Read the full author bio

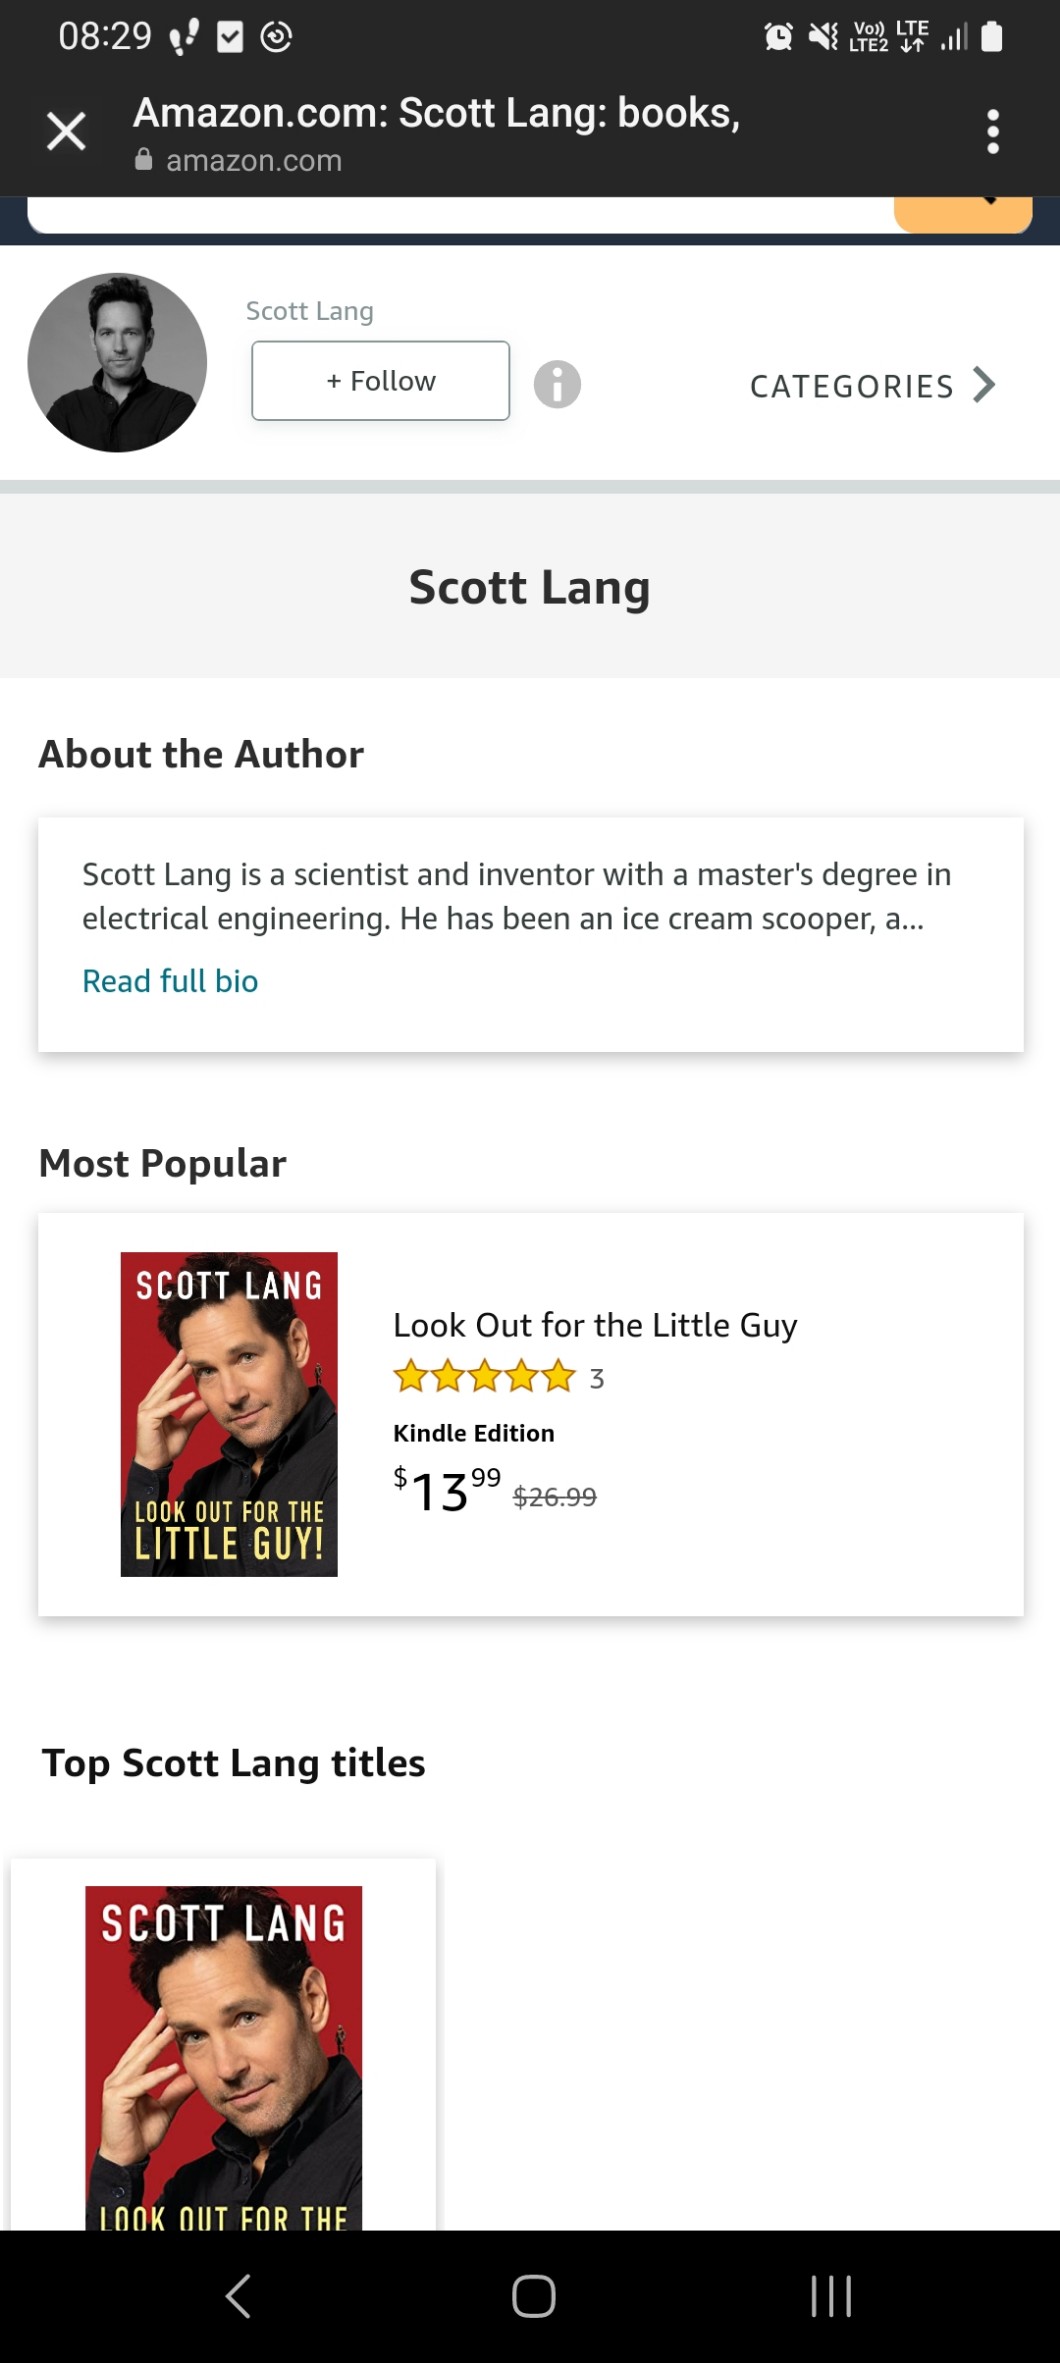[170, 981]
